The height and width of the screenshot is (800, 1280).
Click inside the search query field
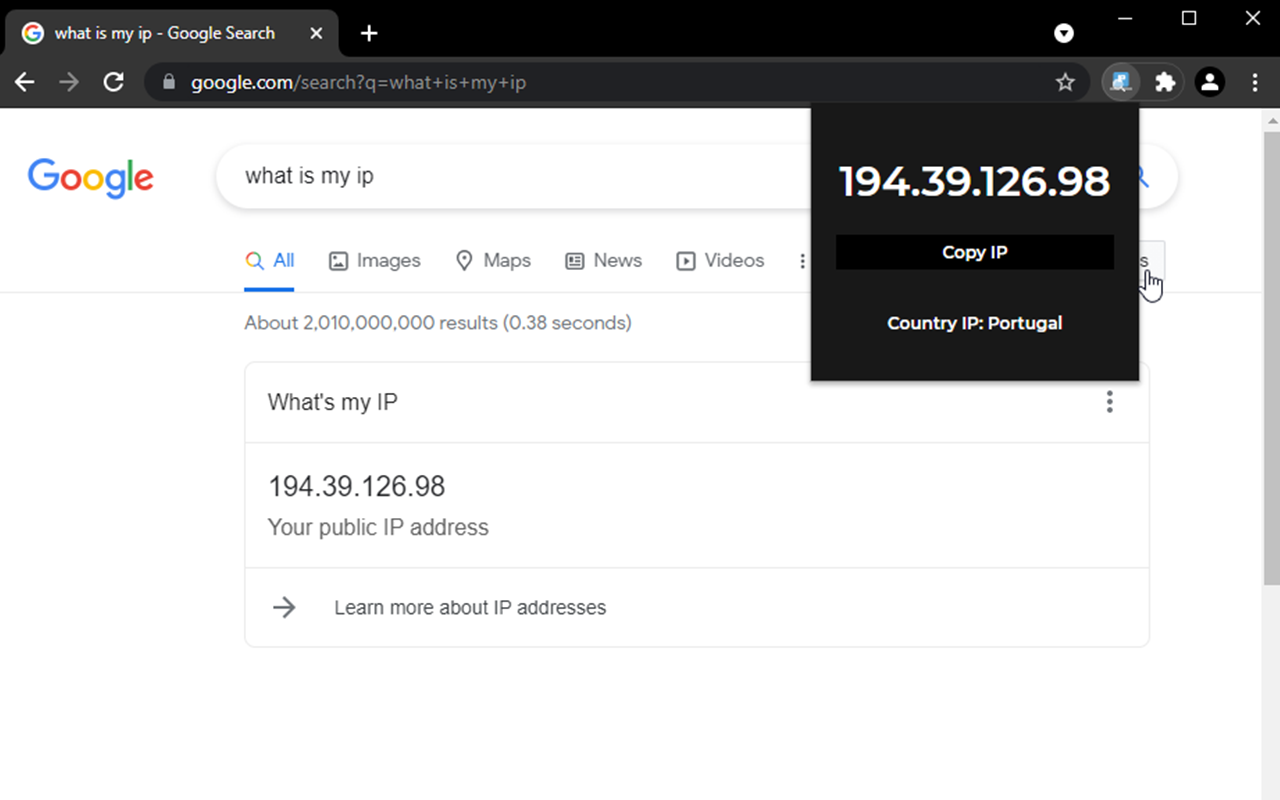pos(500,175)
